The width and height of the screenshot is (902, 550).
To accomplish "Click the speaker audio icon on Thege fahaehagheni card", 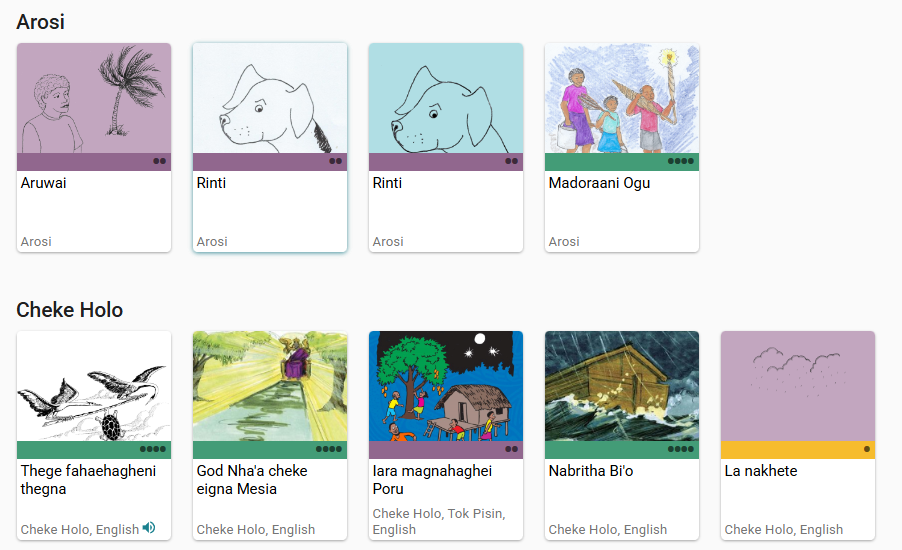I will pos(149,528).
